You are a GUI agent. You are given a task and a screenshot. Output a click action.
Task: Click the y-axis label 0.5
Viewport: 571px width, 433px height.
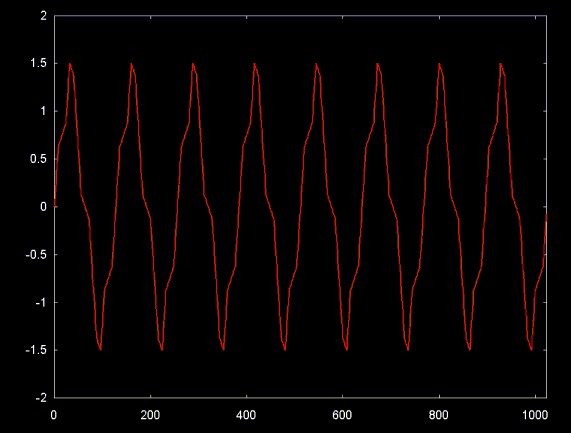click(x=39, y=159)
